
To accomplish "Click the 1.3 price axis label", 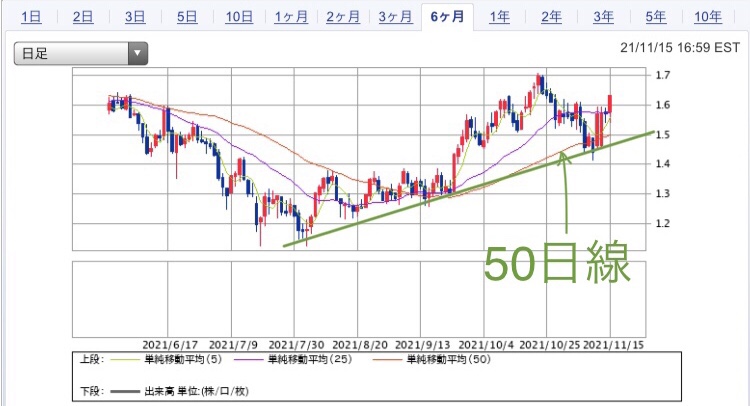I will pyautogui.click(x=662, y=194).
